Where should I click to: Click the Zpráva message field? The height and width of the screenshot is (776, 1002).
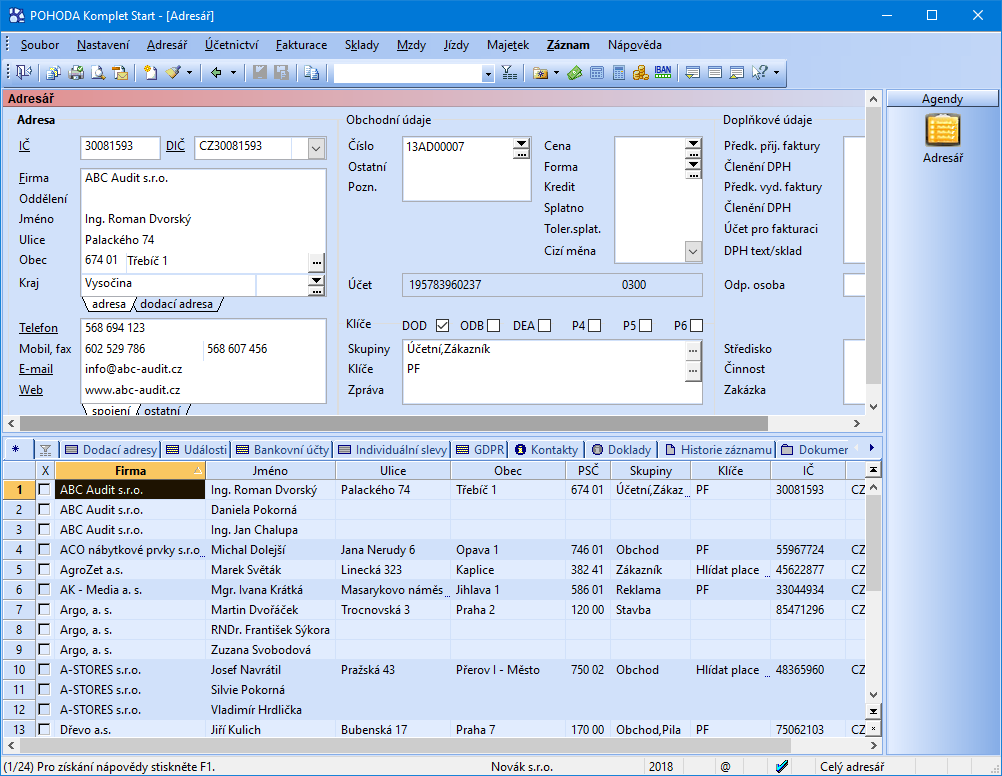[x=552, y=390]
